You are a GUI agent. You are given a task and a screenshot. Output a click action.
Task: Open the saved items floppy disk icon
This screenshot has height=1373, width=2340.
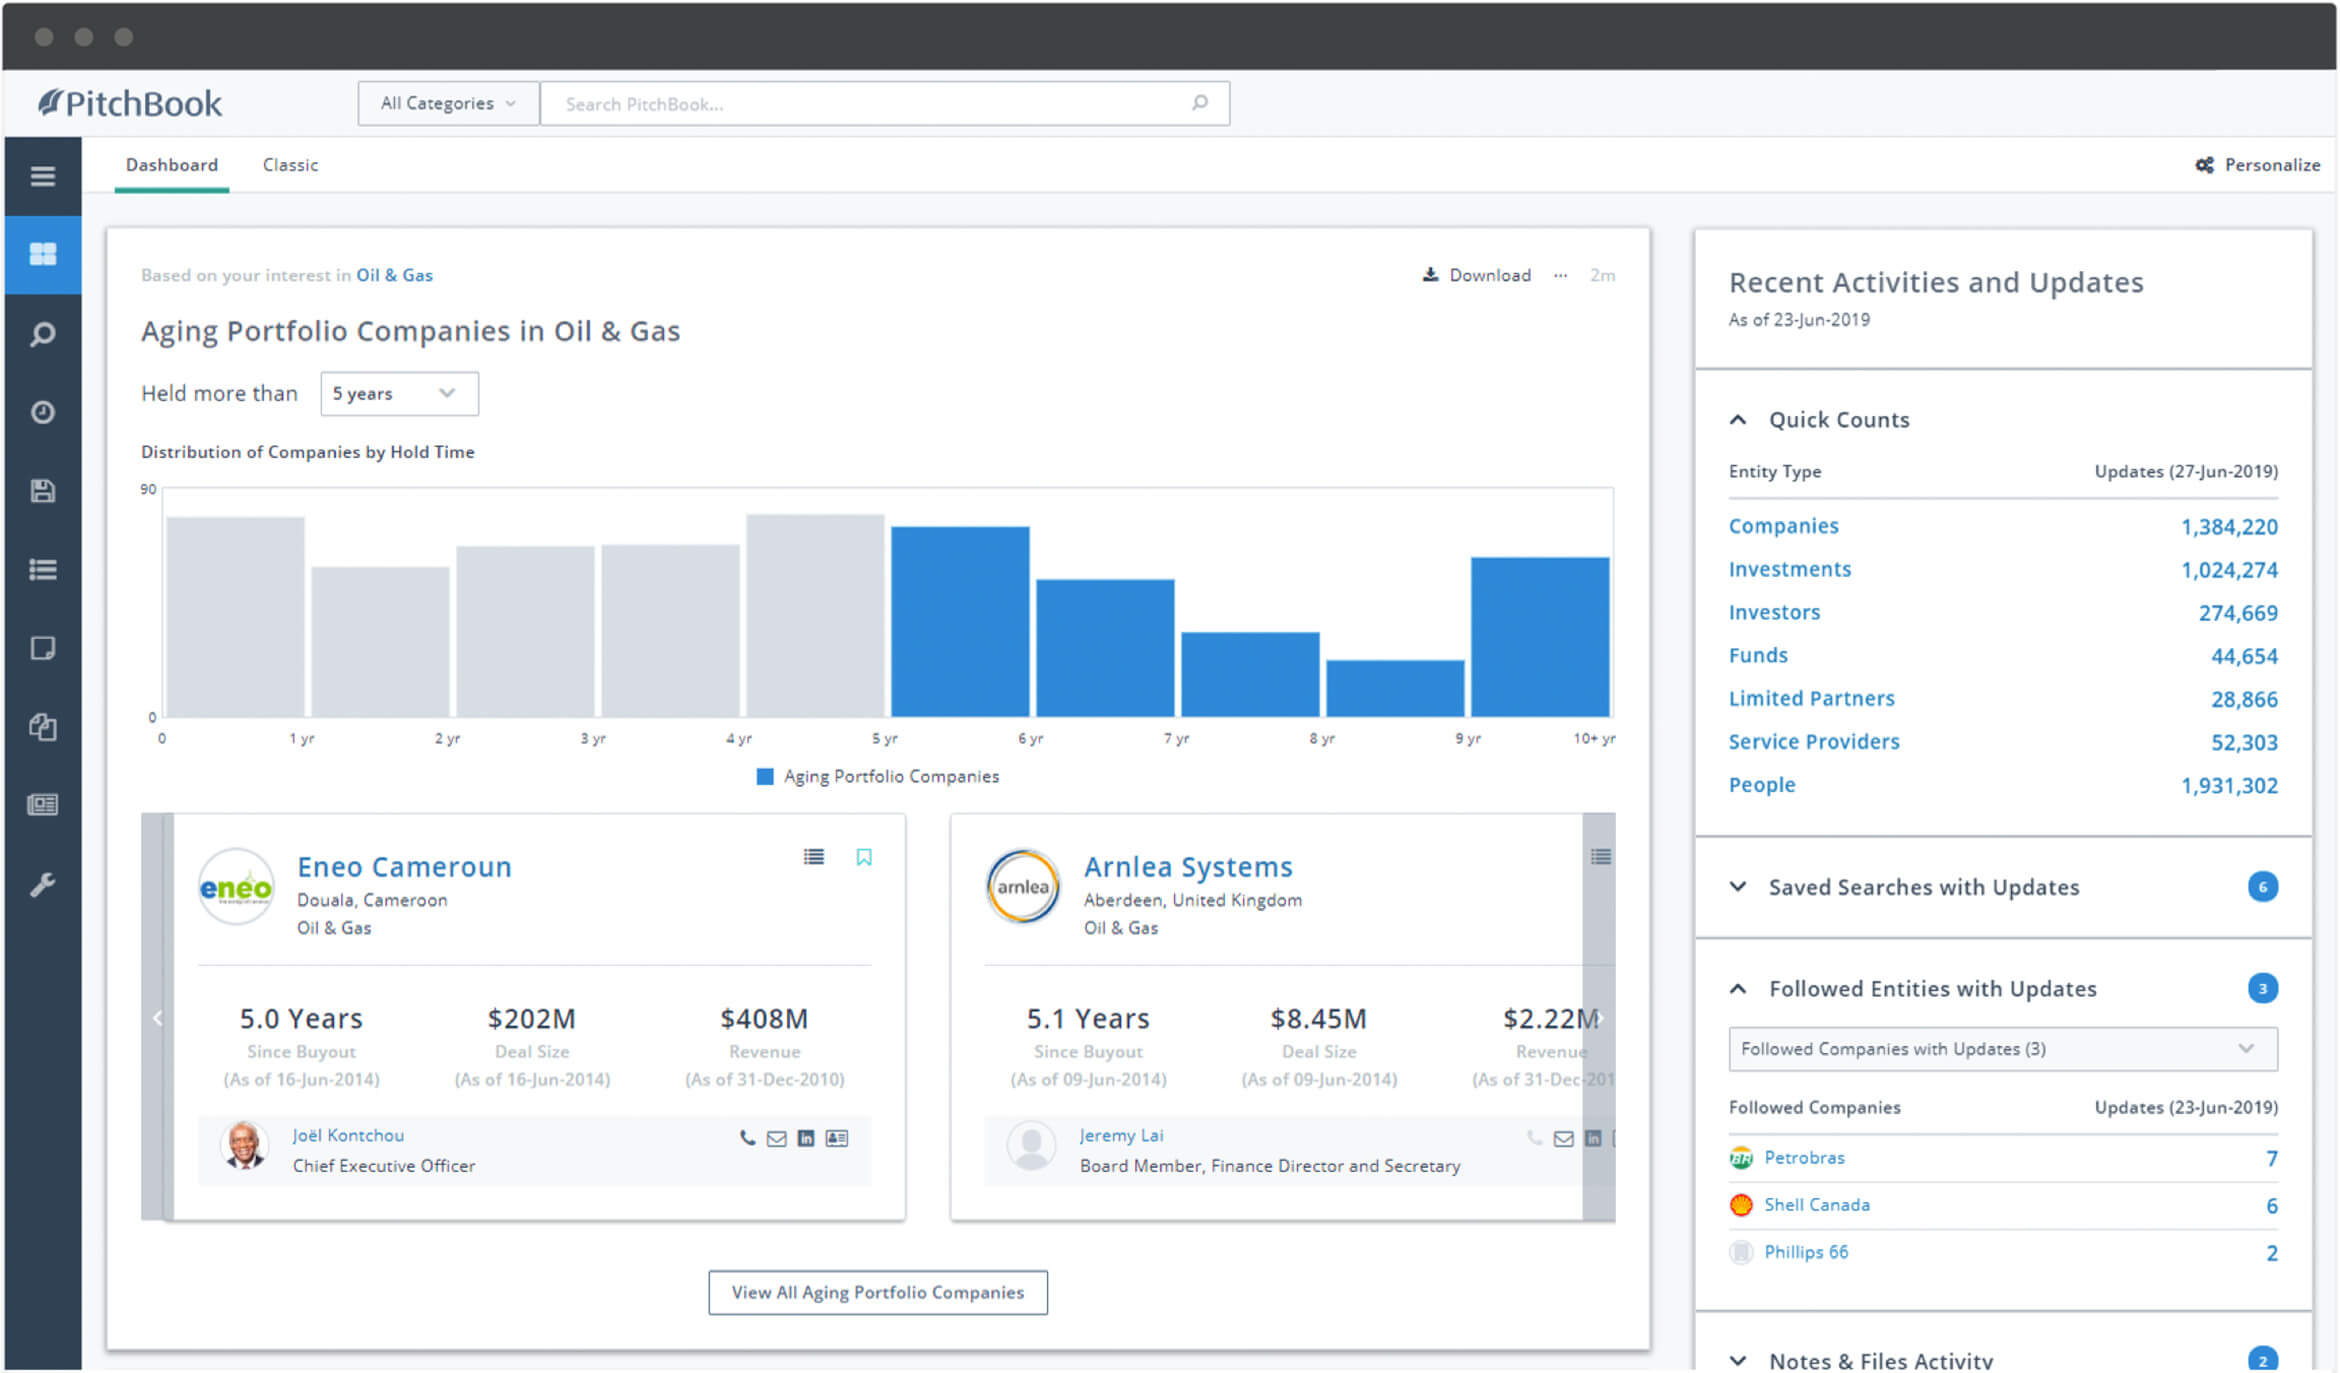click(42, 491)
